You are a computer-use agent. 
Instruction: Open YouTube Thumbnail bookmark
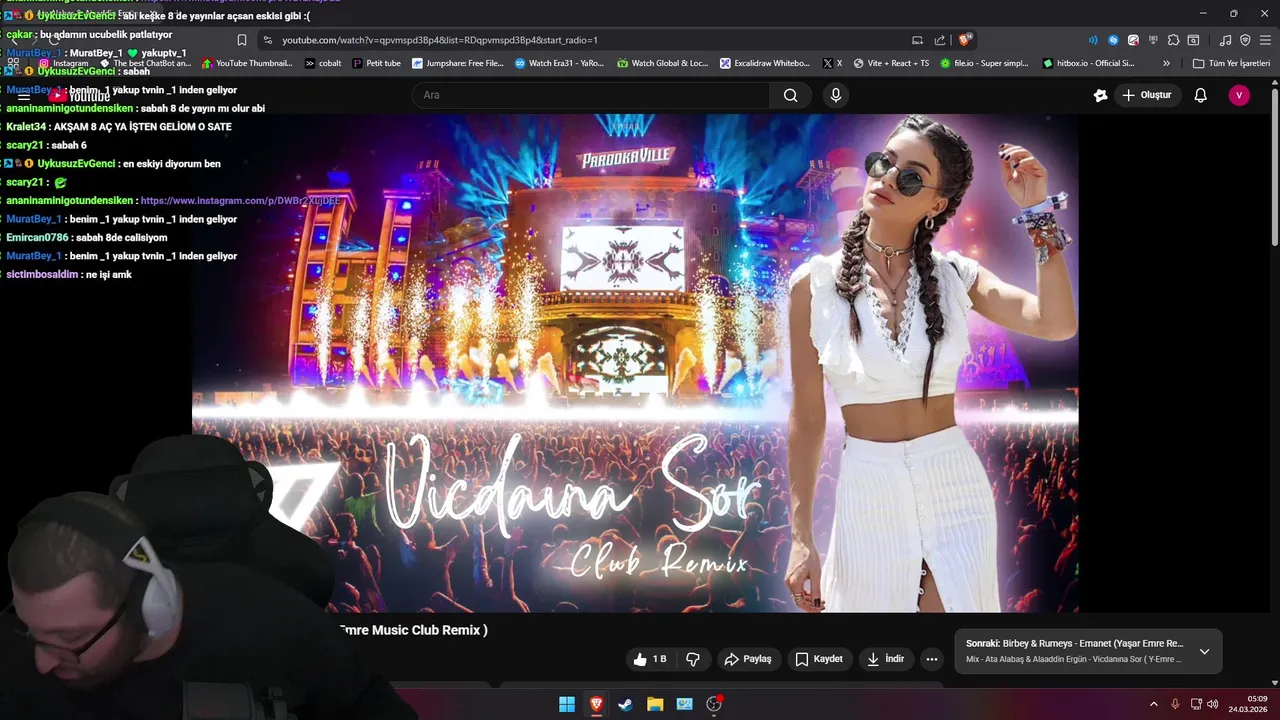point(247,63)
